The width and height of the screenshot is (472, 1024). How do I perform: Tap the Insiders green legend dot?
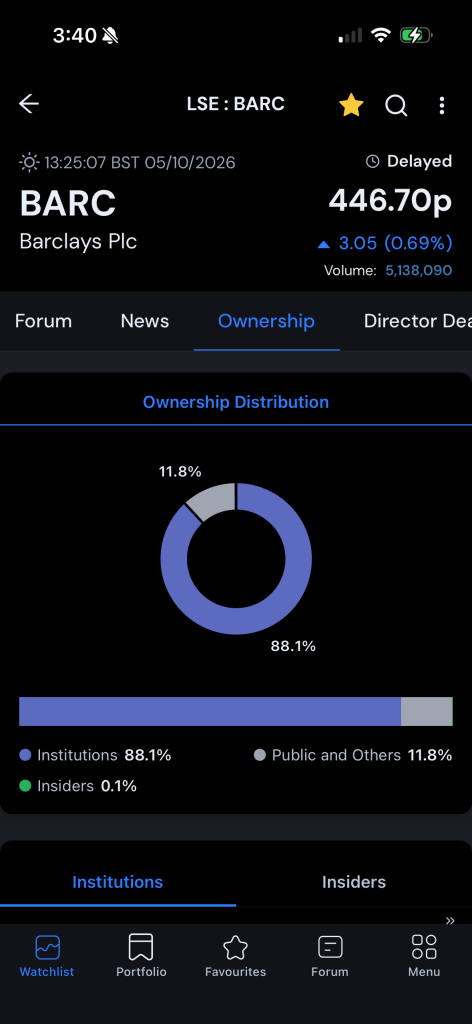[x=25, y=786]
